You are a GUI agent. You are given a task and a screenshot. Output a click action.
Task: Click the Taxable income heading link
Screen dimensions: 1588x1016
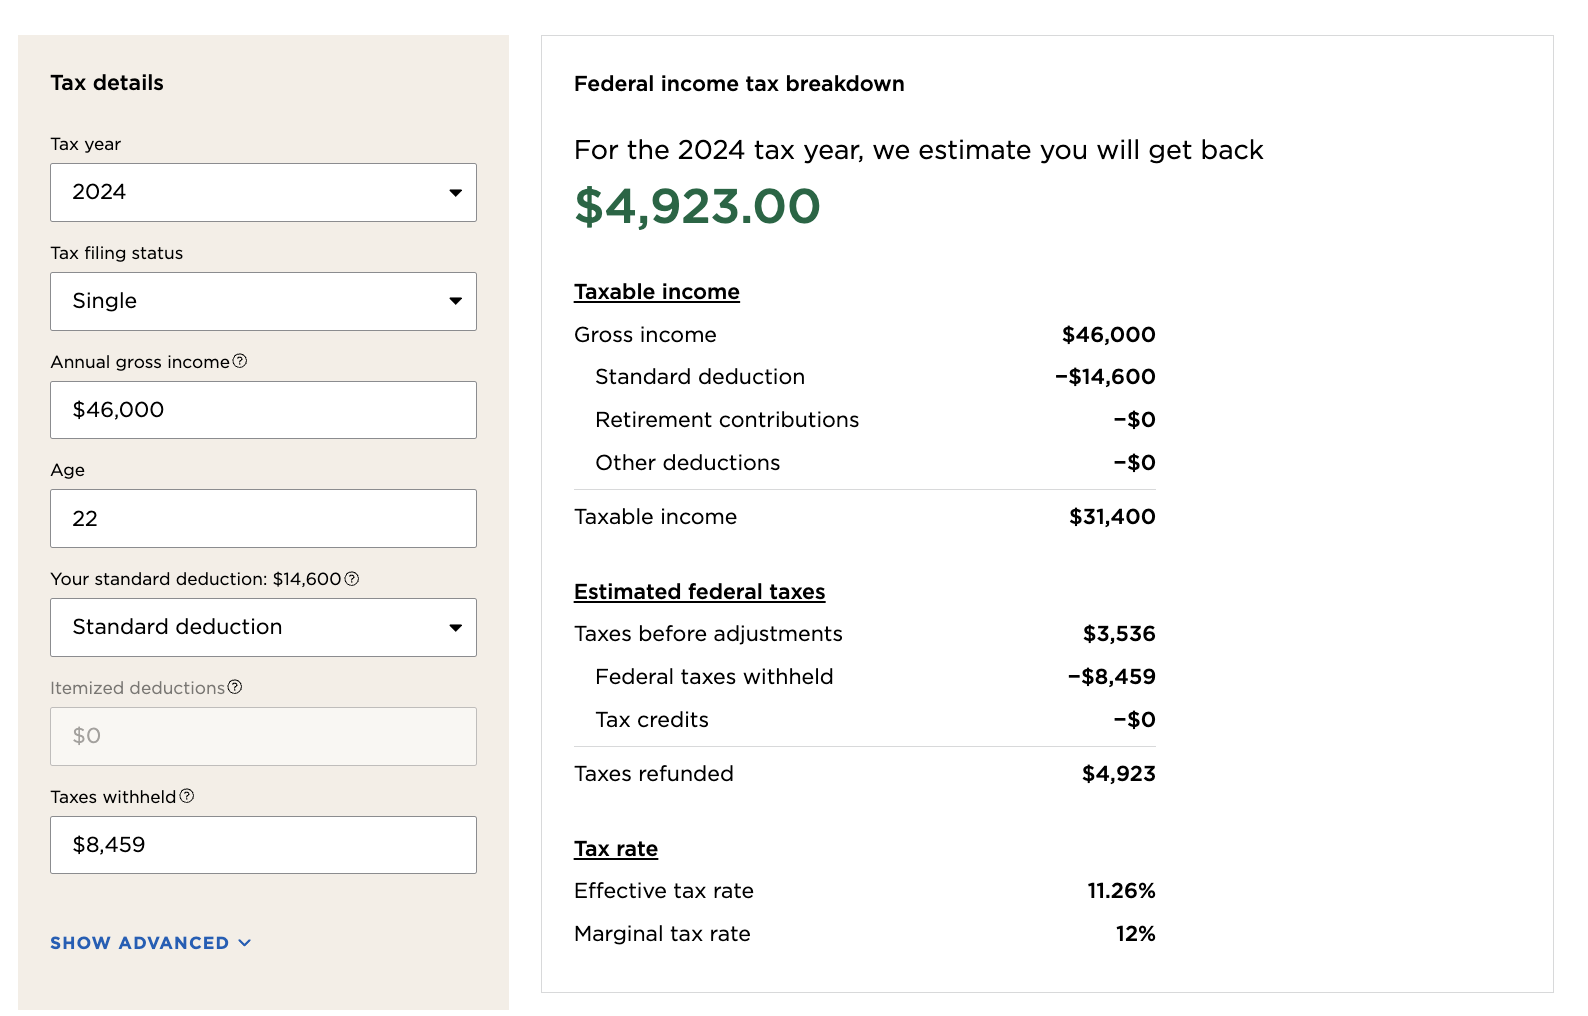tap(656, 292)
